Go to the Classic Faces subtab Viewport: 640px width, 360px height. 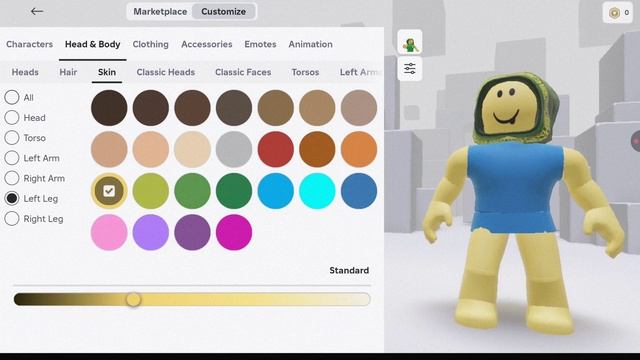pos(243,72)
